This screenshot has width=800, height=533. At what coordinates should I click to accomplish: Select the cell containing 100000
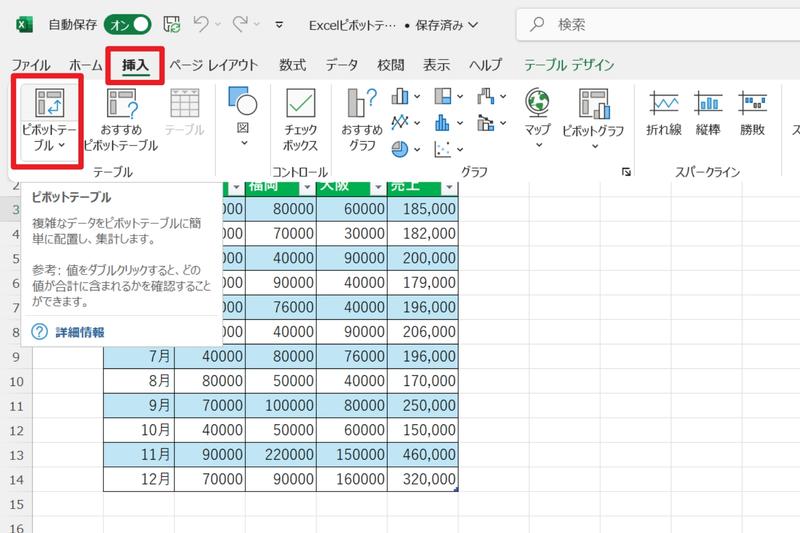pos(281,405)
